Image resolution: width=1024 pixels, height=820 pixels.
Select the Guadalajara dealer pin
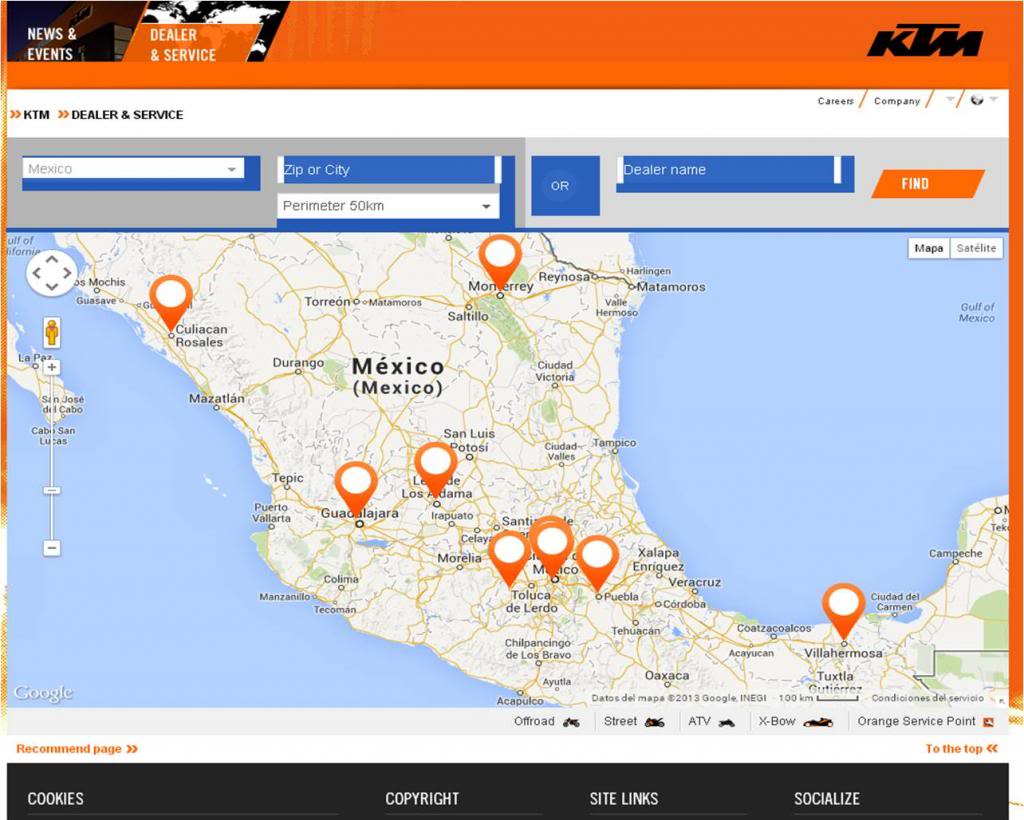point(356,488)
